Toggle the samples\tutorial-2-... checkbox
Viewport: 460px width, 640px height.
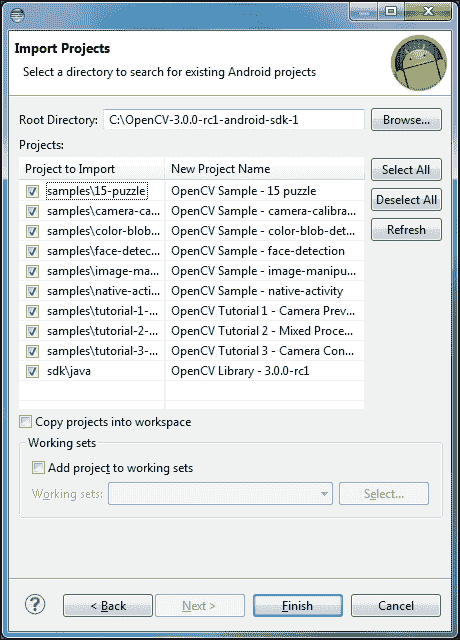point(32,331)
